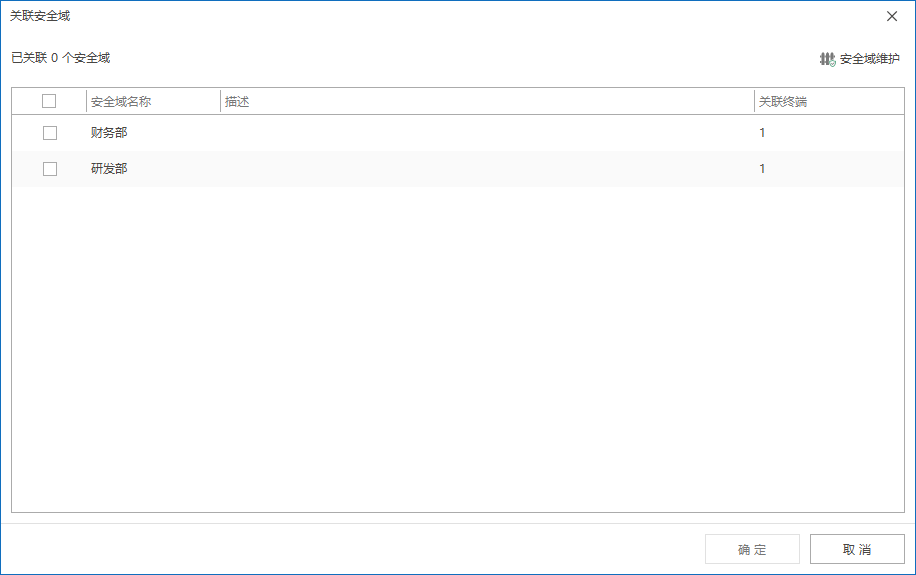
Task: Click the empty 描述 cell of 财务部
Action: click(x=487, y=133)
